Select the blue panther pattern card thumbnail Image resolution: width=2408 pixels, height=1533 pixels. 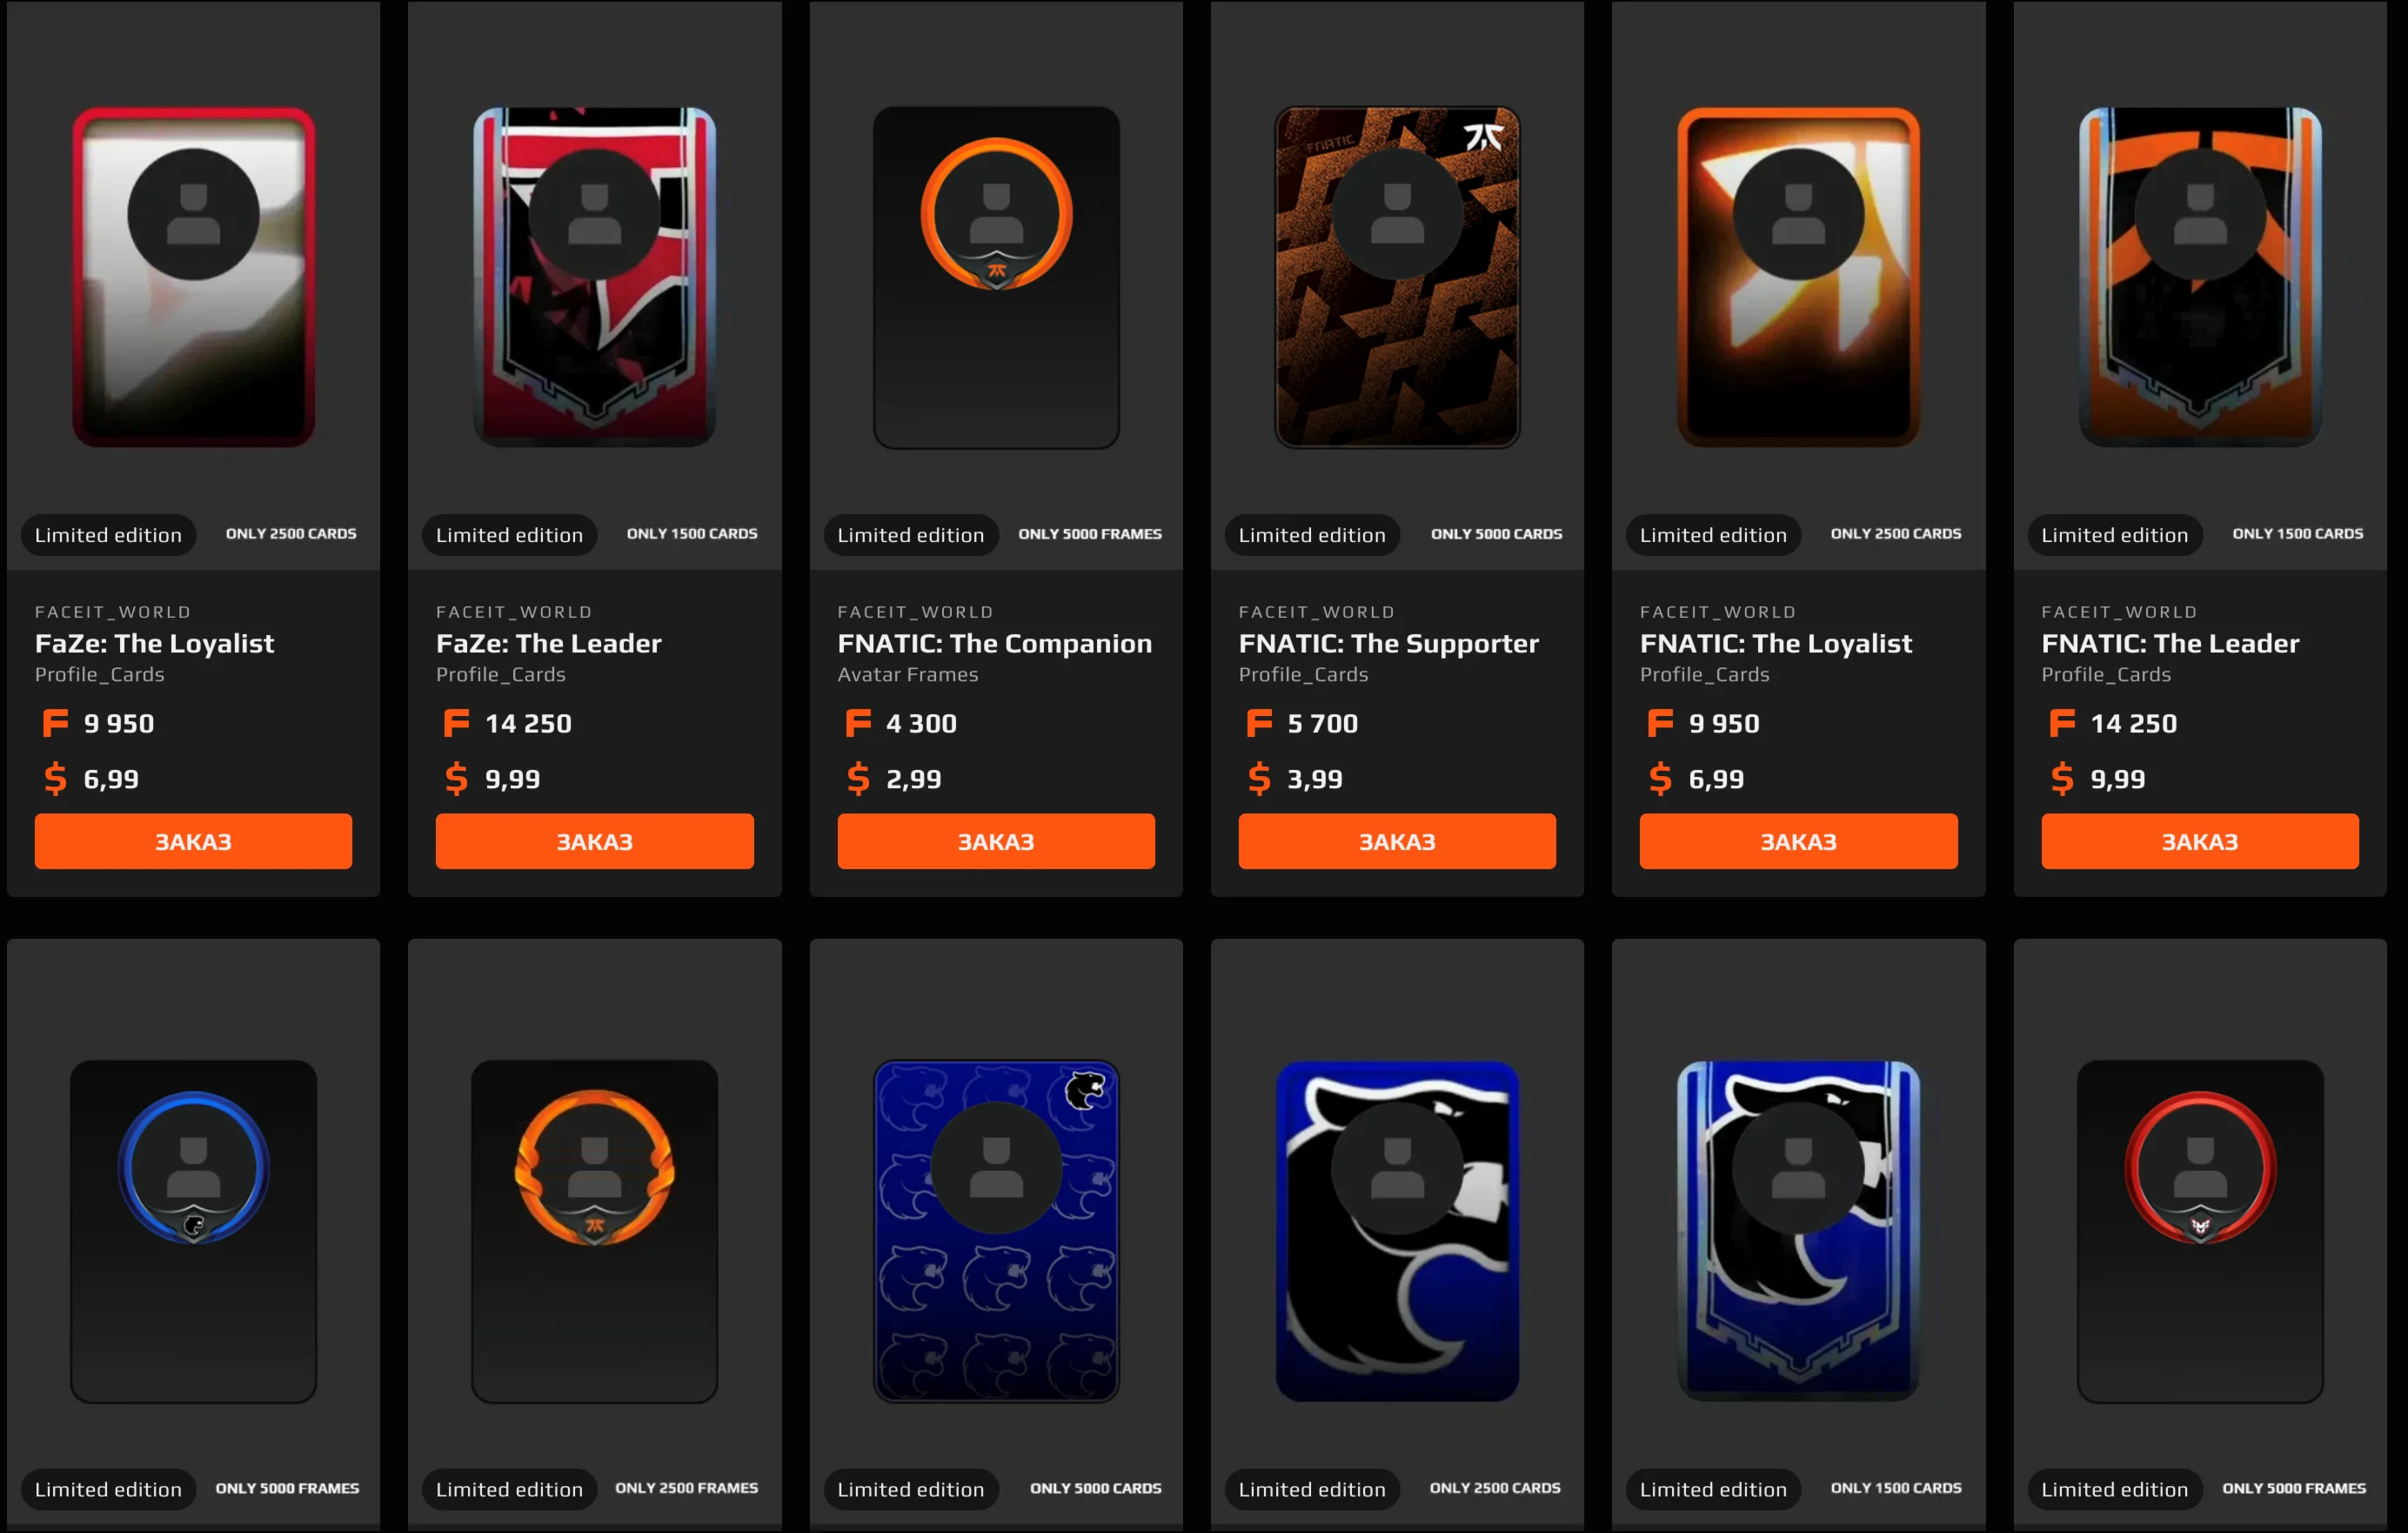coord(996,1231)
